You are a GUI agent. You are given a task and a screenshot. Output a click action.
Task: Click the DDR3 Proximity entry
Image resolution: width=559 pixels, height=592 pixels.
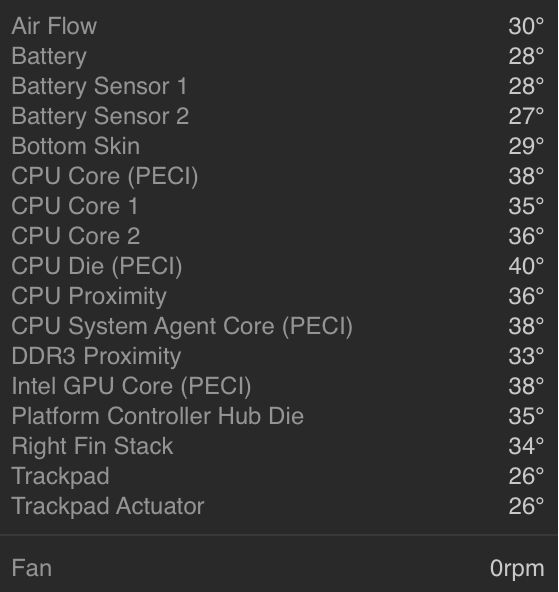[x=278, y=356]
